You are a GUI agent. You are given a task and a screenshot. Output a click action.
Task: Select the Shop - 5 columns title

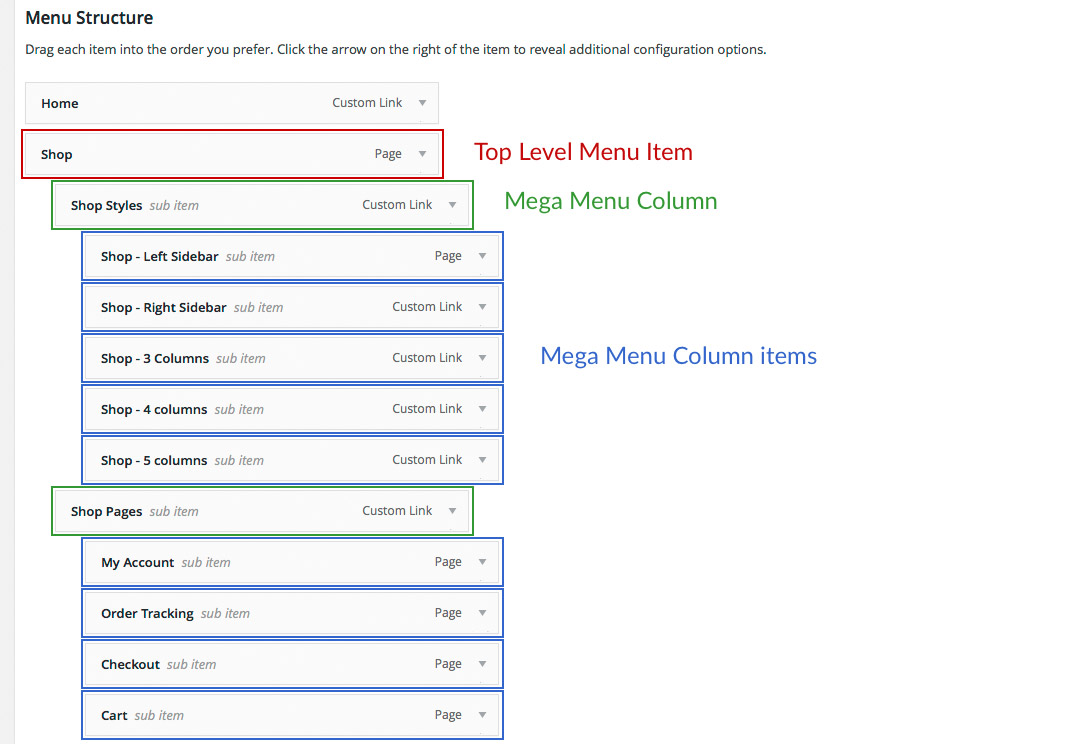(x=154, y=460)
